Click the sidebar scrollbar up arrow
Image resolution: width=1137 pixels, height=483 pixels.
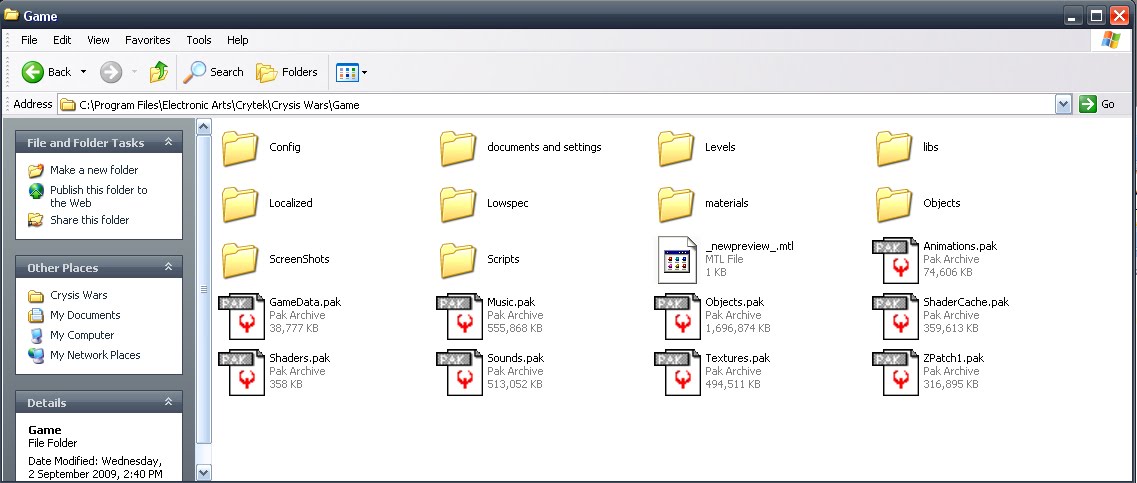click(204, 128)
